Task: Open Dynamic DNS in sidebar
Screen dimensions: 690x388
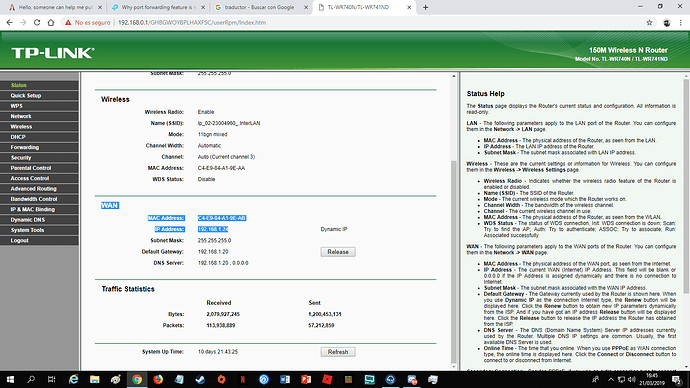Action: pos(39,220)
